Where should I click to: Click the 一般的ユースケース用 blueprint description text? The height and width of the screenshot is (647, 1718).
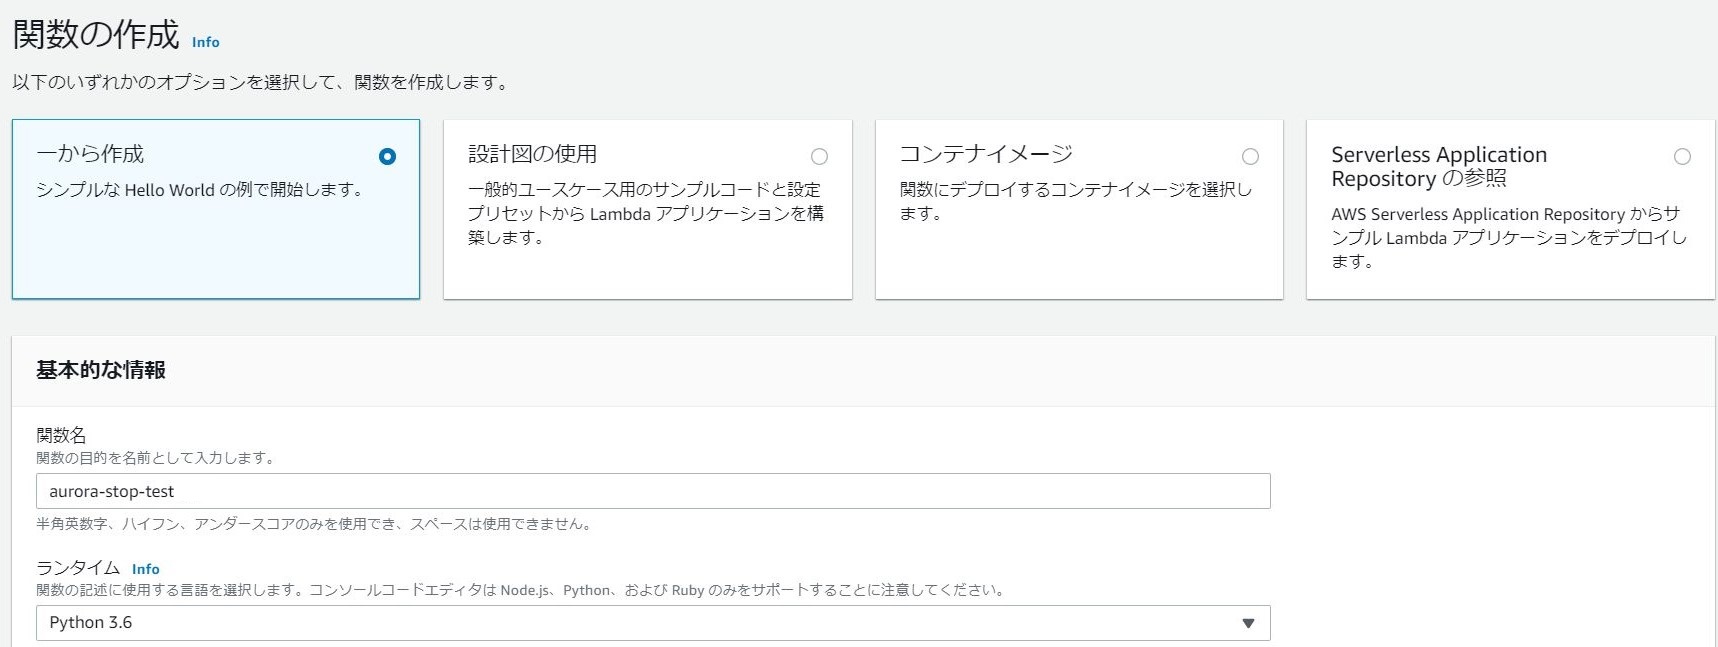[x=645, y=213]
